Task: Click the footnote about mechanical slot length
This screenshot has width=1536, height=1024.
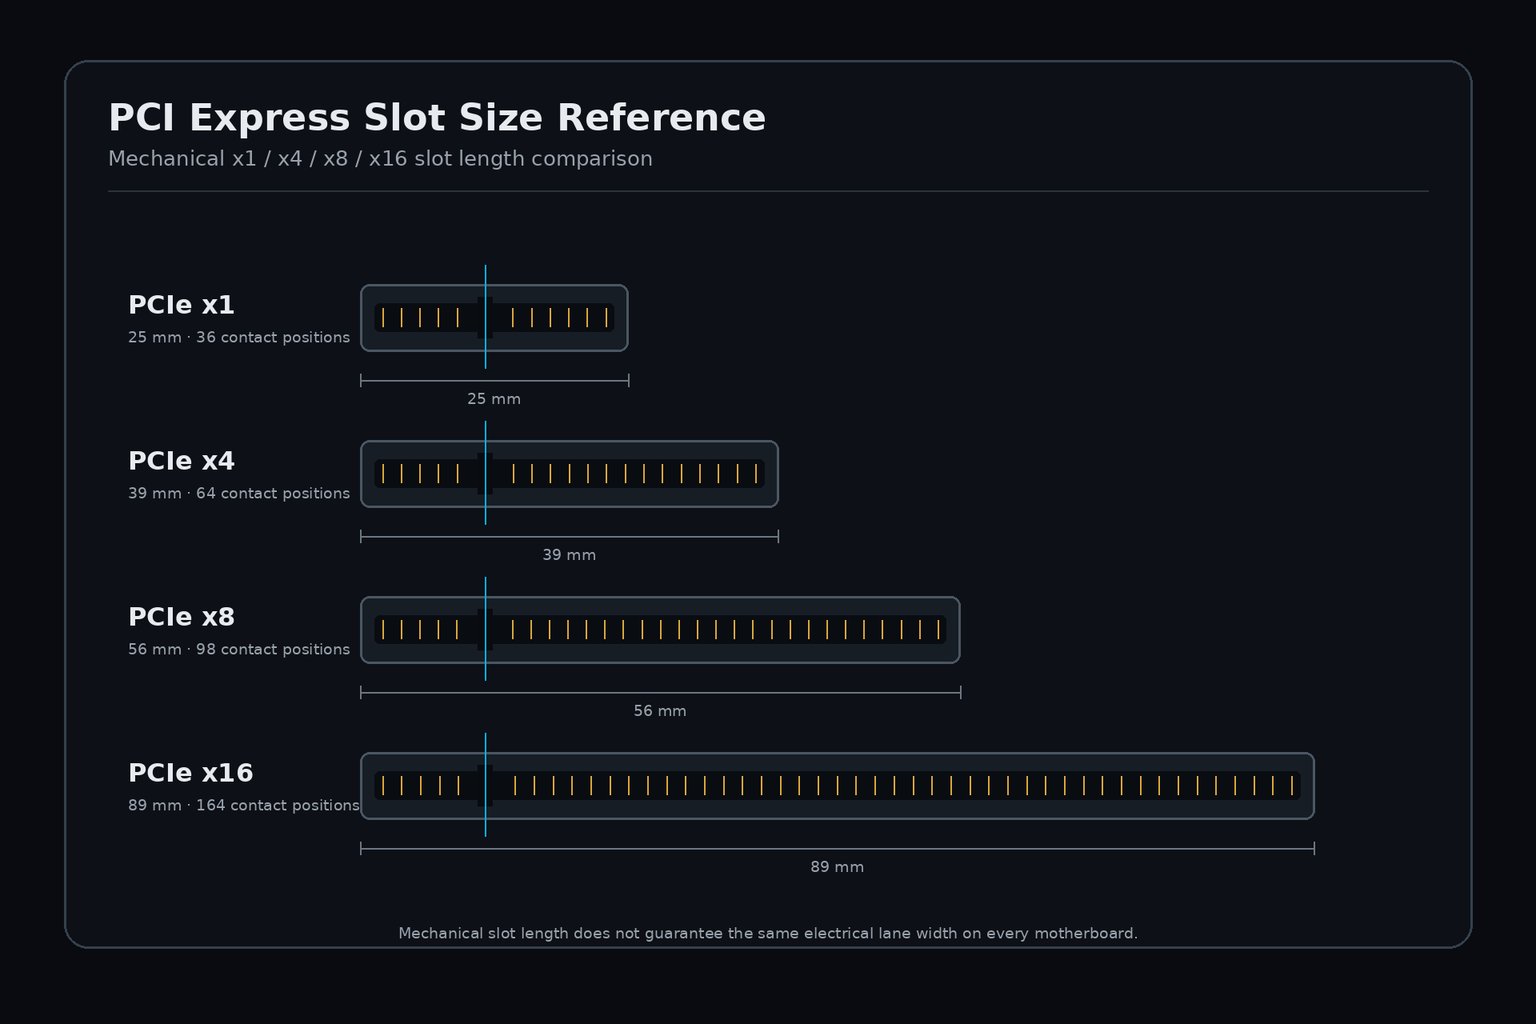Action: (x=768, y=934)
